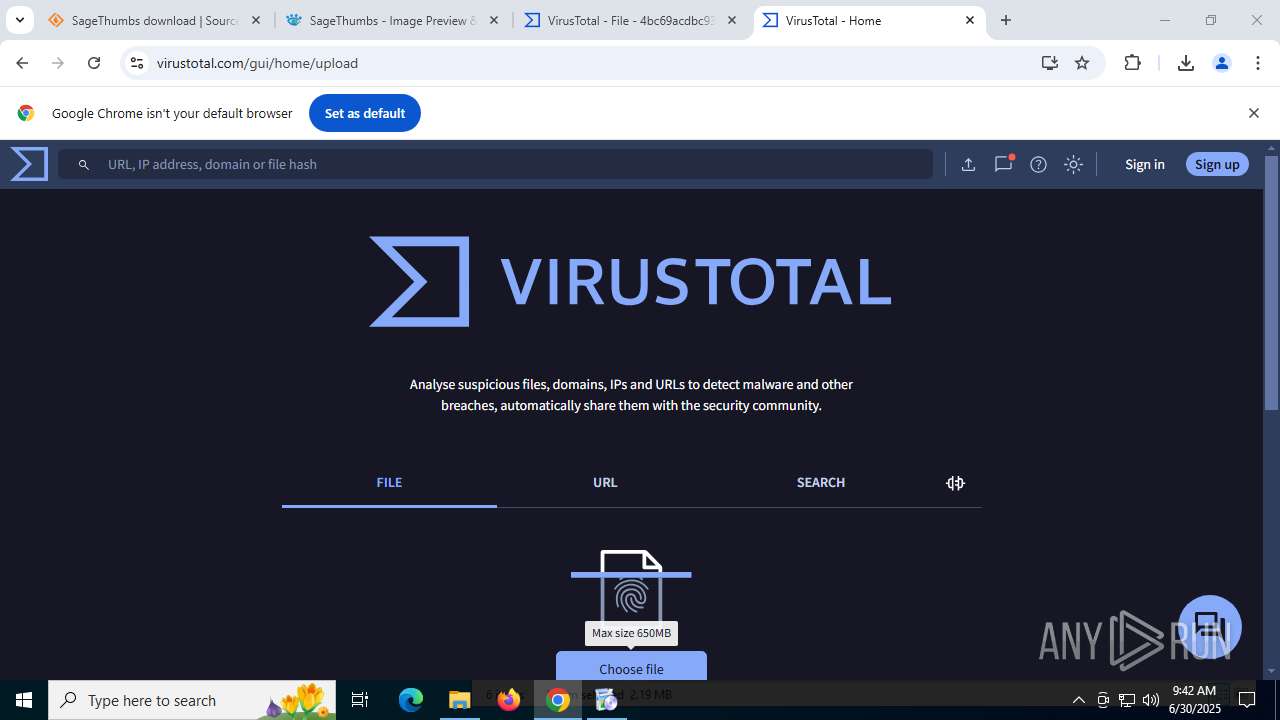Click the volume speaker tray icon

[x=1151, y=700]
